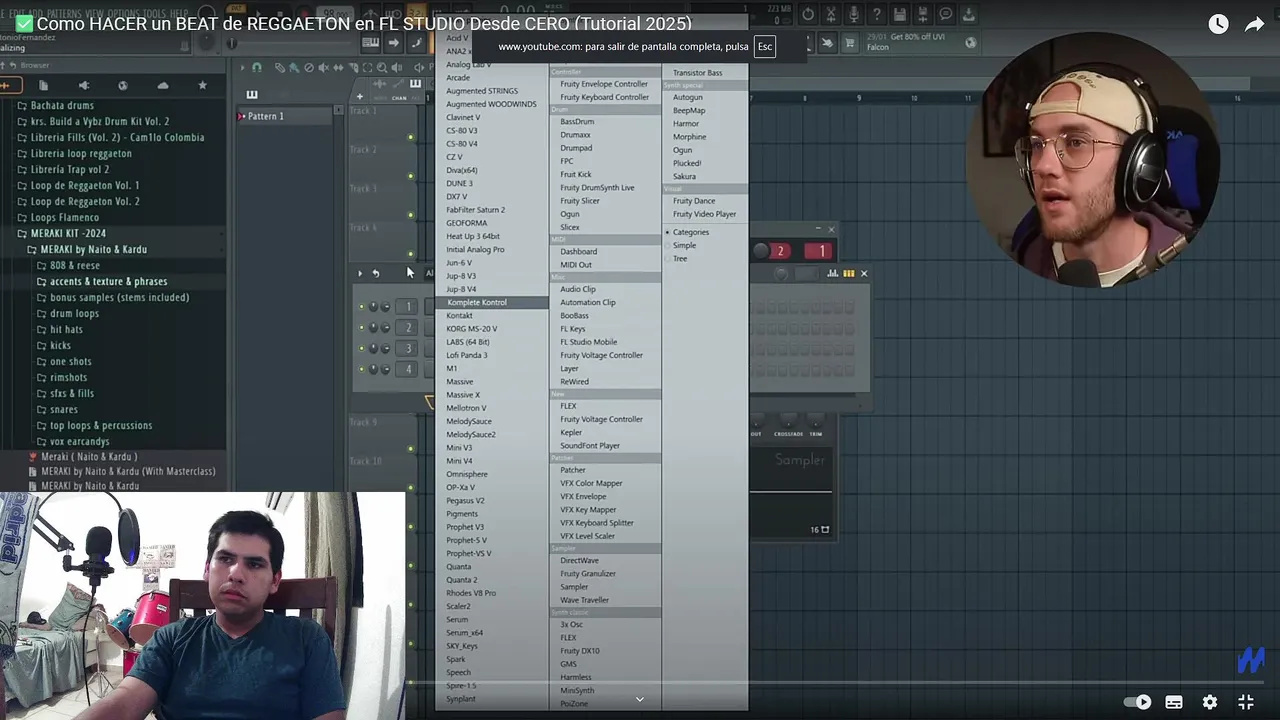Expand plugin menu bottom chevron arrow
Screen dimensions: 1280x720
point(640,699)
